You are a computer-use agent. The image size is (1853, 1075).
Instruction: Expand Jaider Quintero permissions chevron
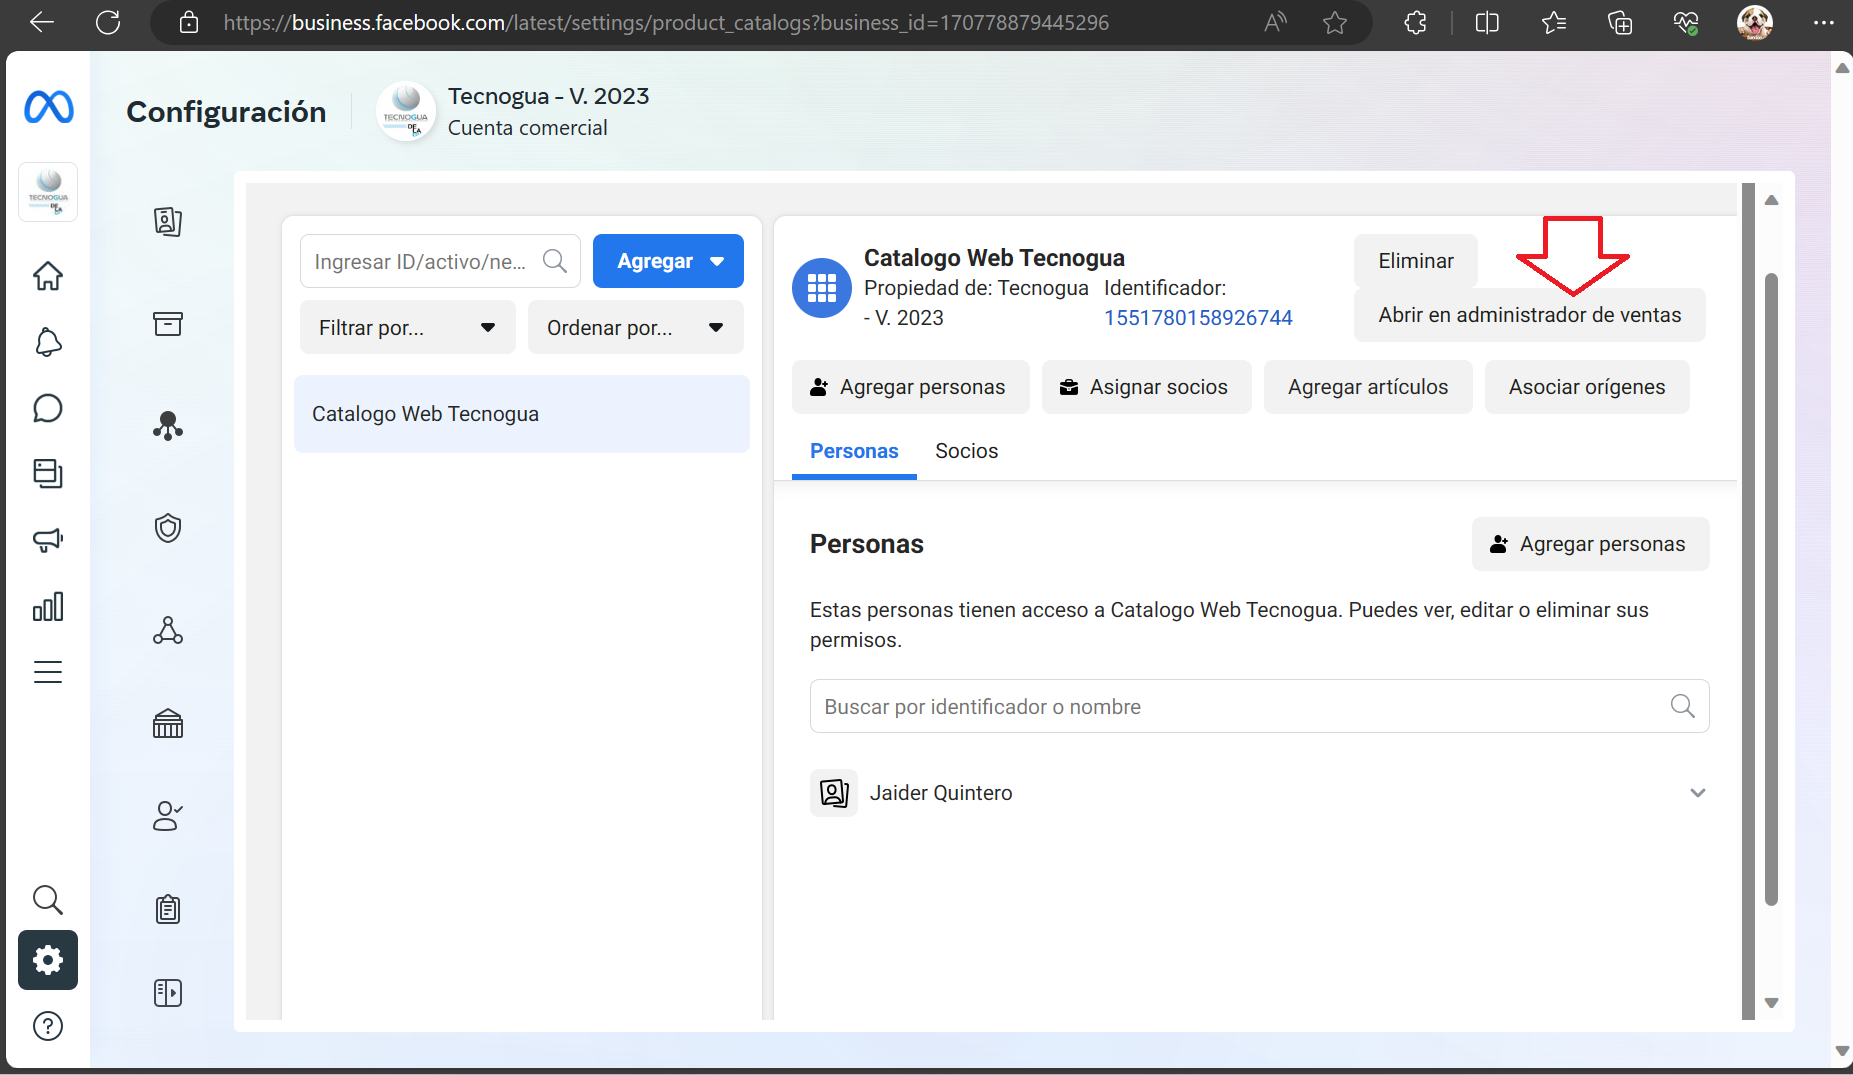point(1698,793)
